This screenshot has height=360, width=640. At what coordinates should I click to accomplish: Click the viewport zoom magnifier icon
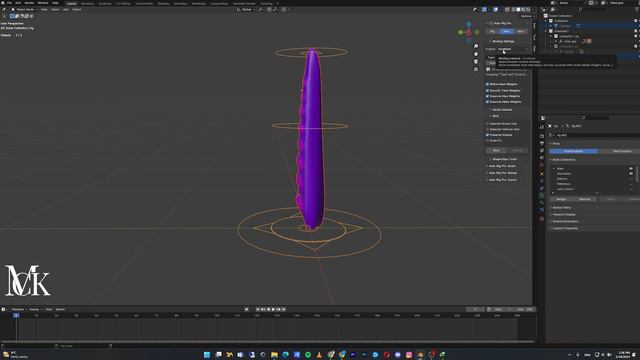click(476, 46)
